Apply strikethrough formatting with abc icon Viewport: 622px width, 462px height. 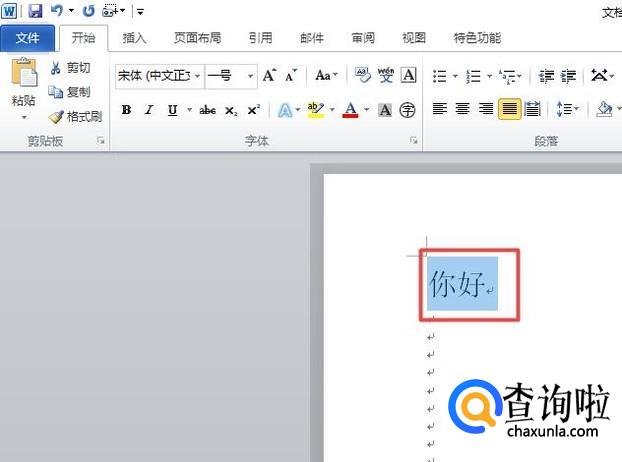[208, 110]
